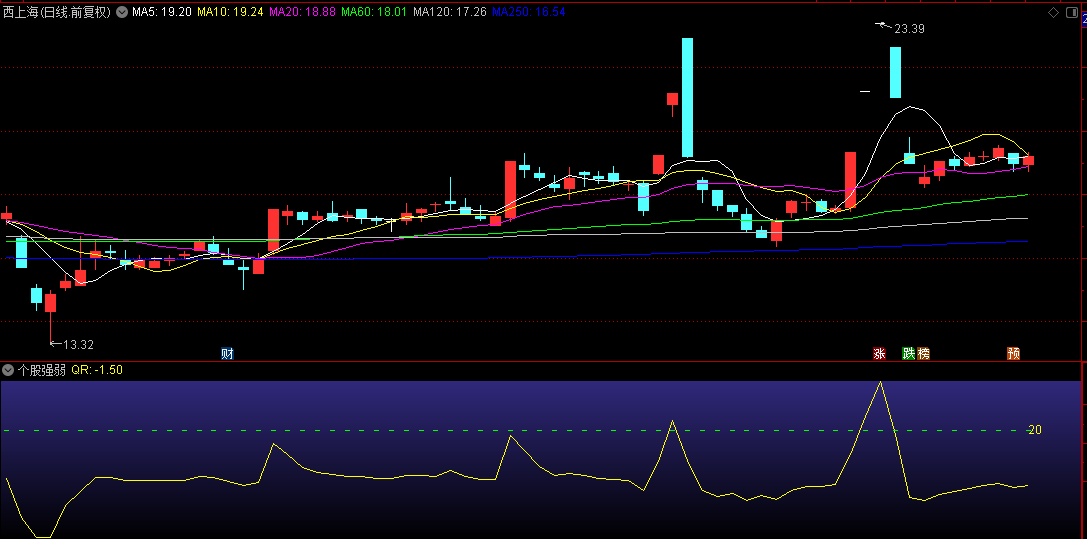
Task: Open the dropdown arrow beside 西上海 title
Action: [122, 12]
